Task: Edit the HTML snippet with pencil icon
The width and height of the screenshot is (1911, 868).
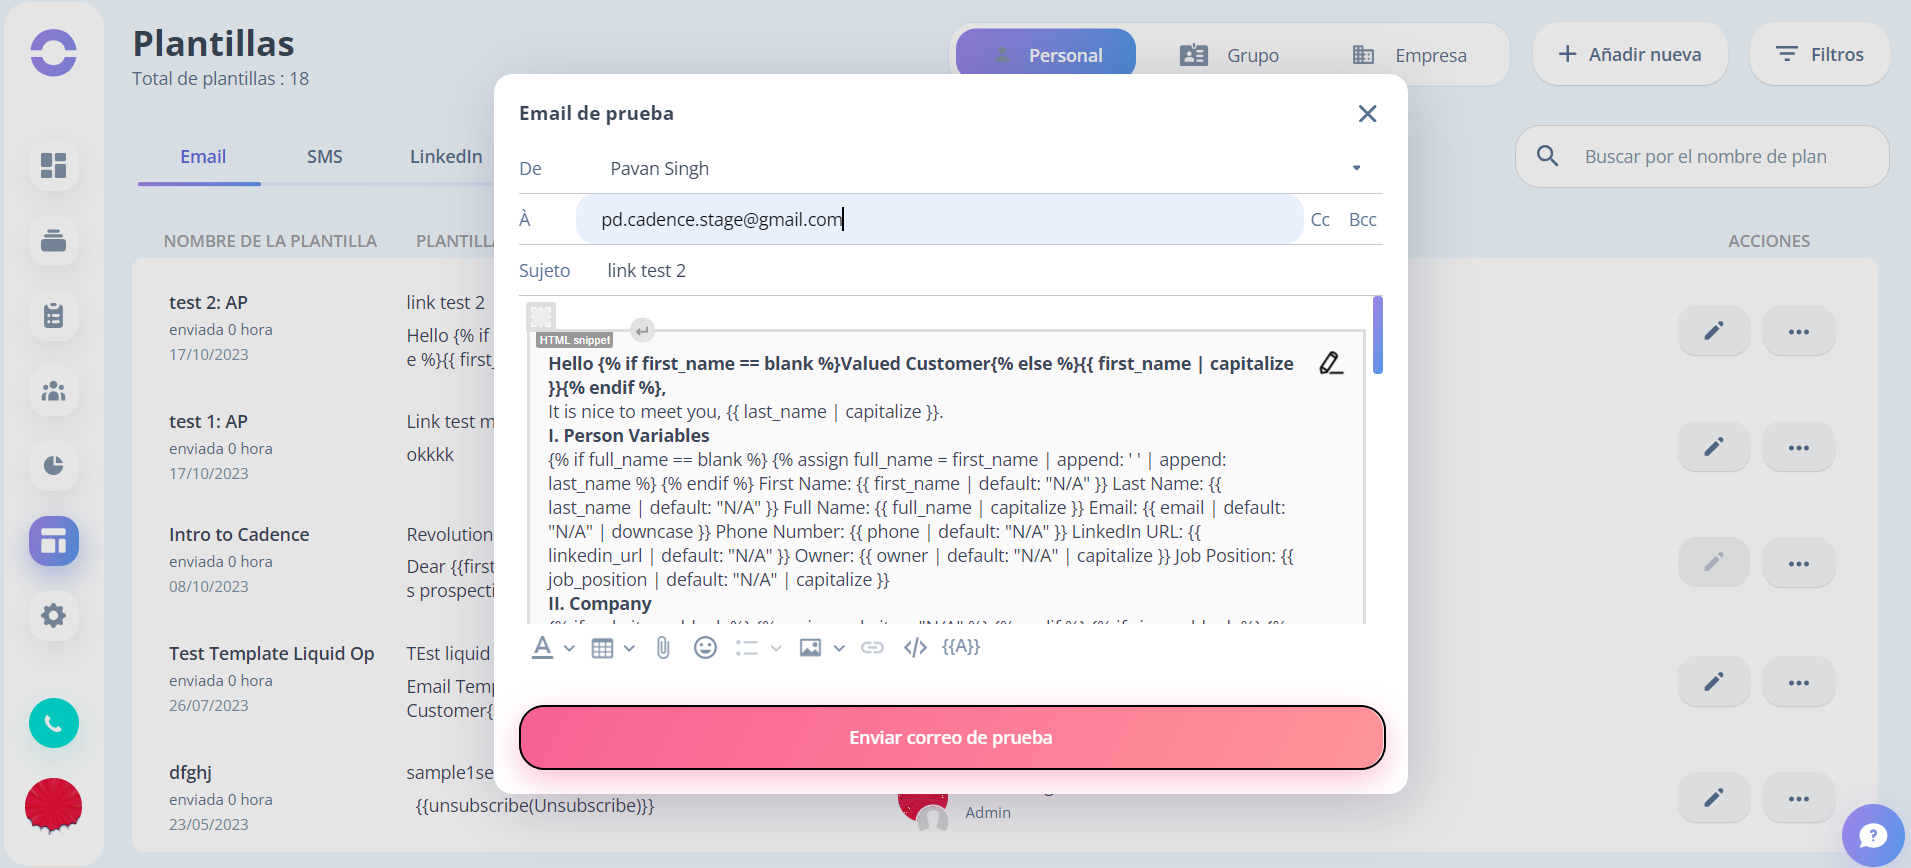Action: [x=1331, y=363]
